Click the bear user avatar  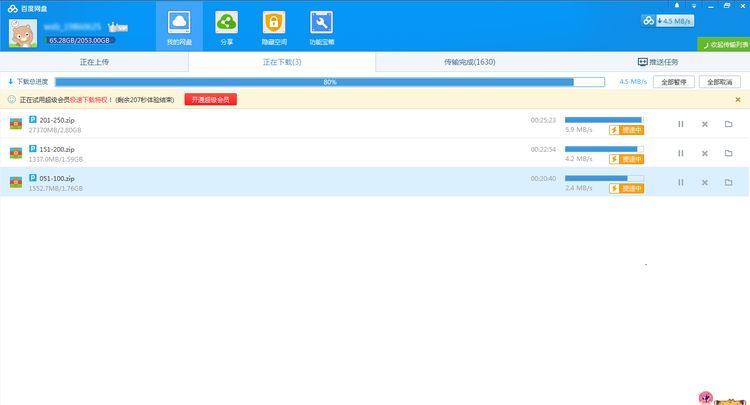tap(22, 33)
